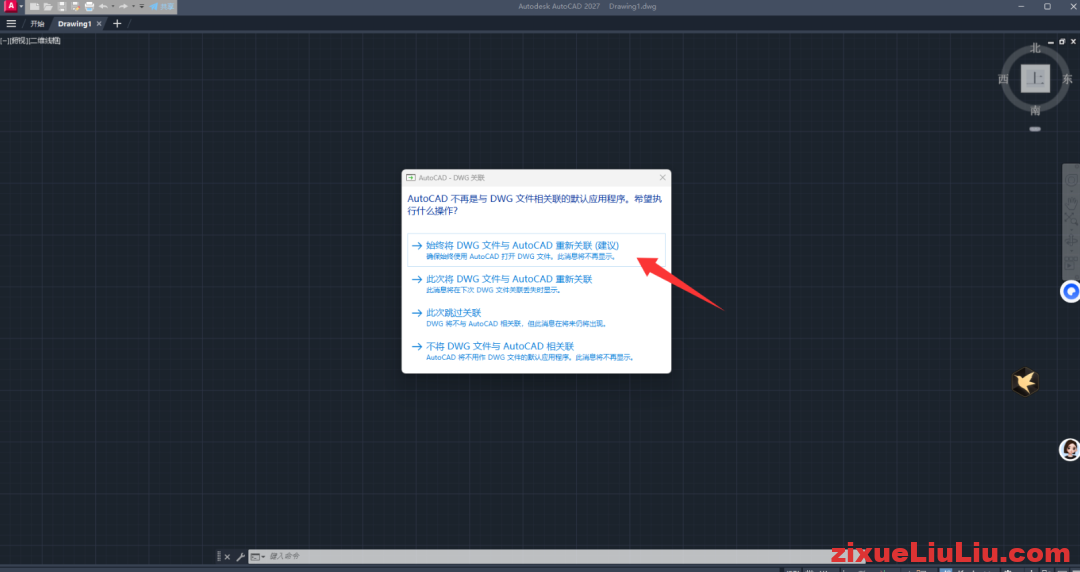
Task: Click the command line wrench customize icon
Action: pyautogui.click(x=240, y=556)
